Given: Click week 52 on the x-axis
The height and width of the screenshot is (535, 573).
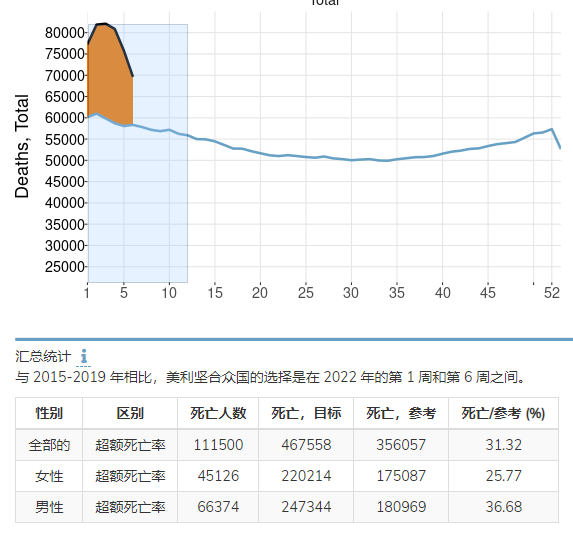Looking at the screenshot, I should click(552, 293).
